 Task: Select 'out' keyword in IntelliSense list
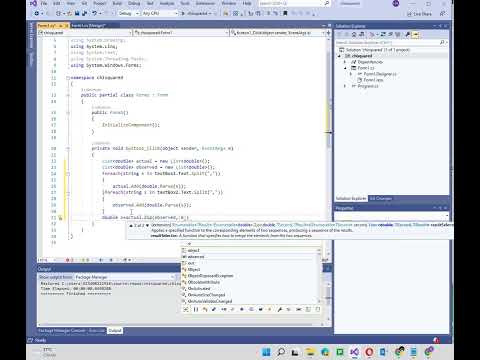(x=251, y=263)
